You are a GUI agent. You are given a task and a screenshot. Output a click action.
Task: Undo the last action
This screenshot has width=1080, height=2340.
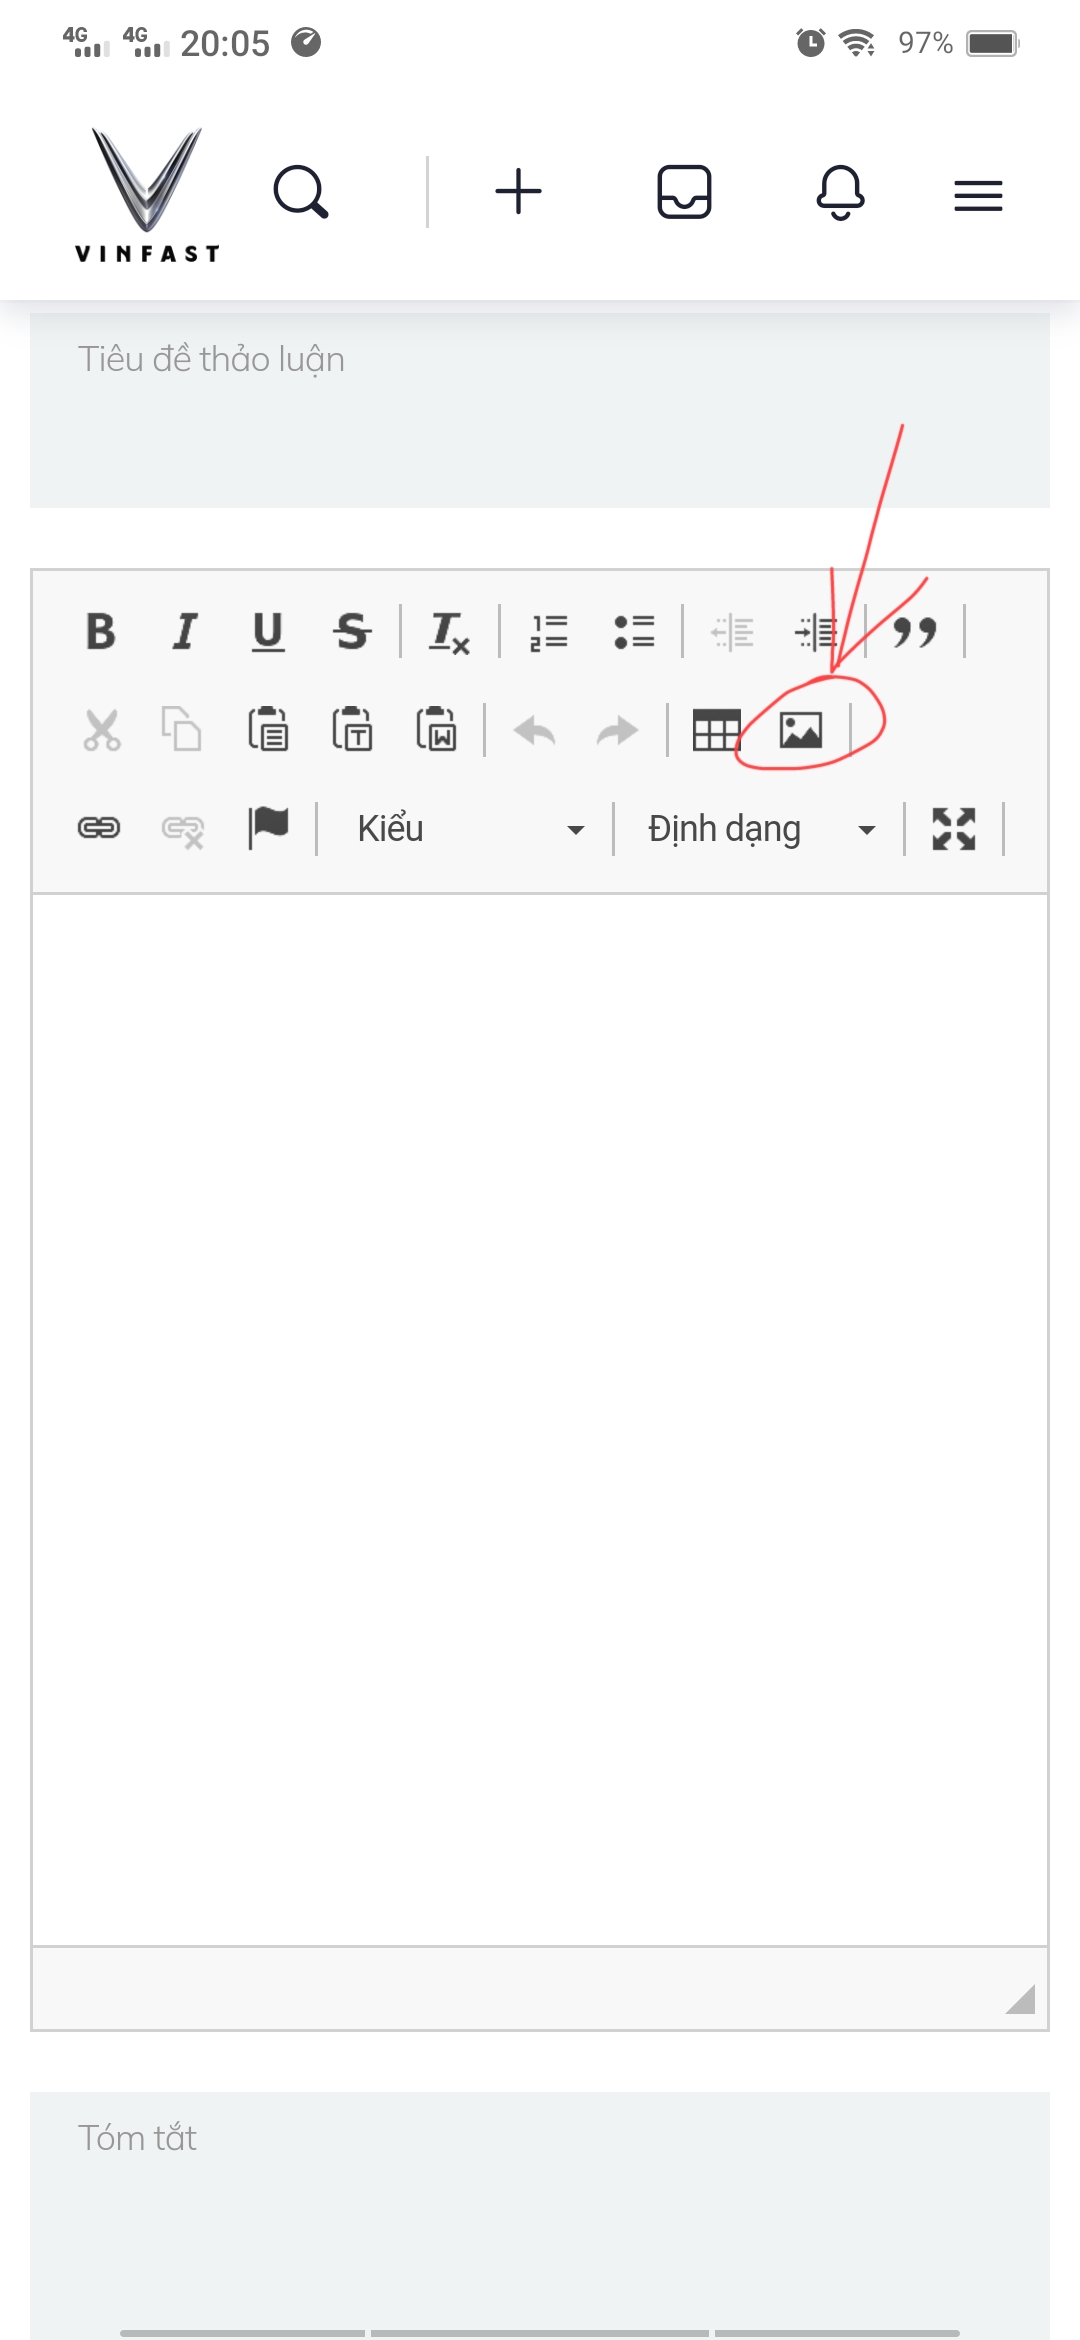[534, 731]
